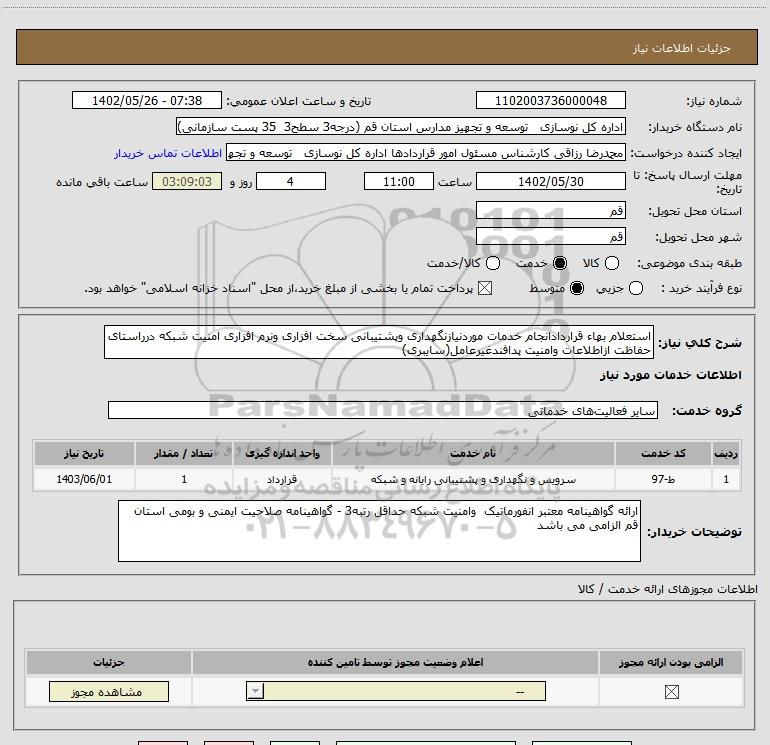Click the service code cell ط-97
The height and width of the screenshot is (745, 770).
click(663, 479)
